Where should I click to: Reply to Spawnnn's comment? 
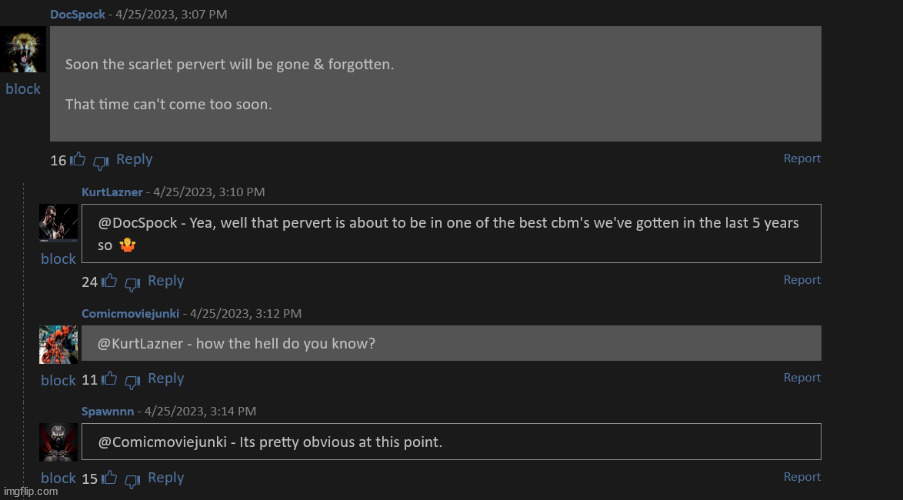166,478
